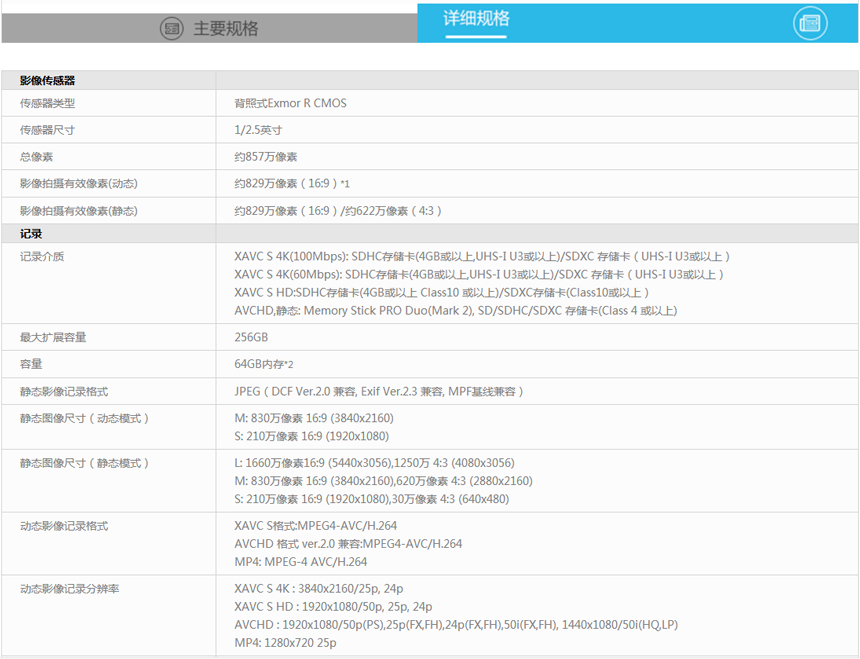The height and width of the screenshot is (659, 860).
Task: Click the JPEG（DCF Ver.2.0 兼容 value
Action: tap(379, 391)
